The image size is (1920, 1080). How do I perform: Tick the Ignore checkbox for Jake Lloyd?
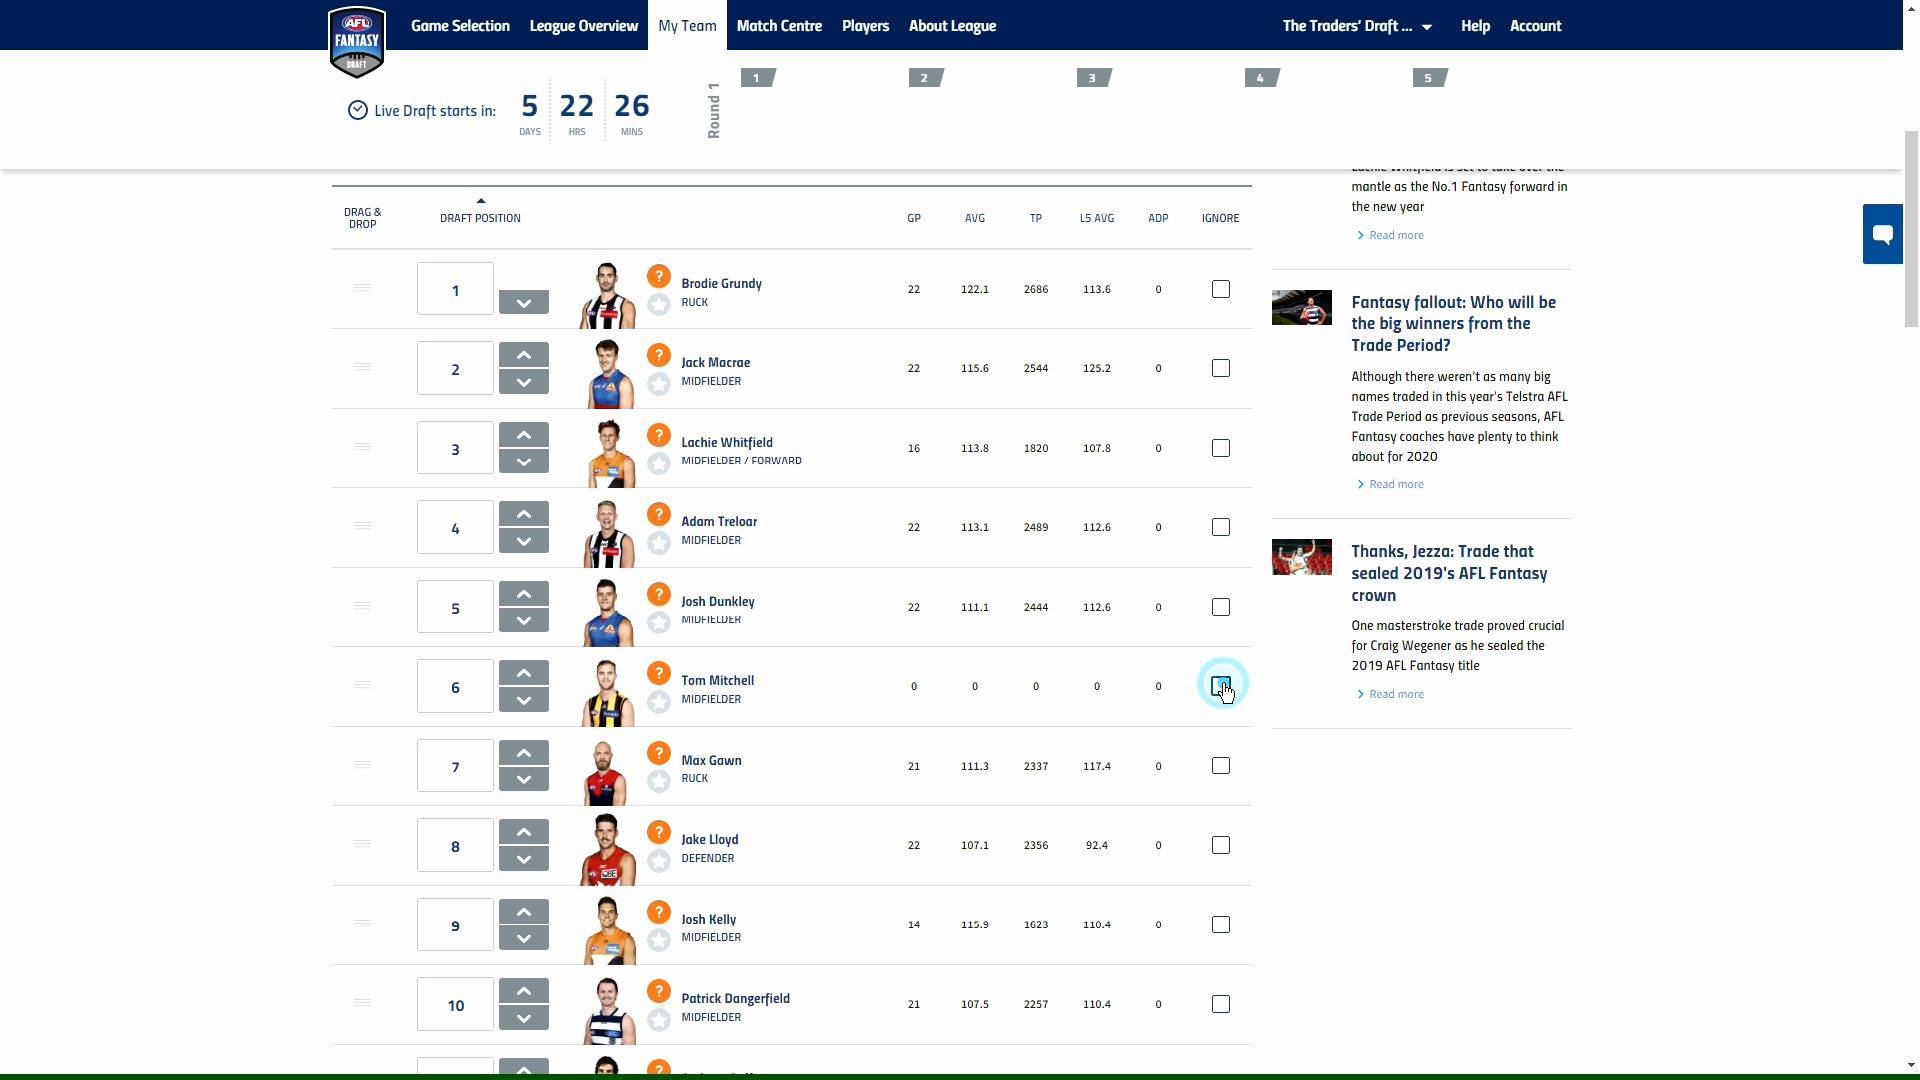pyautogui.click(x=1220, y=845)
